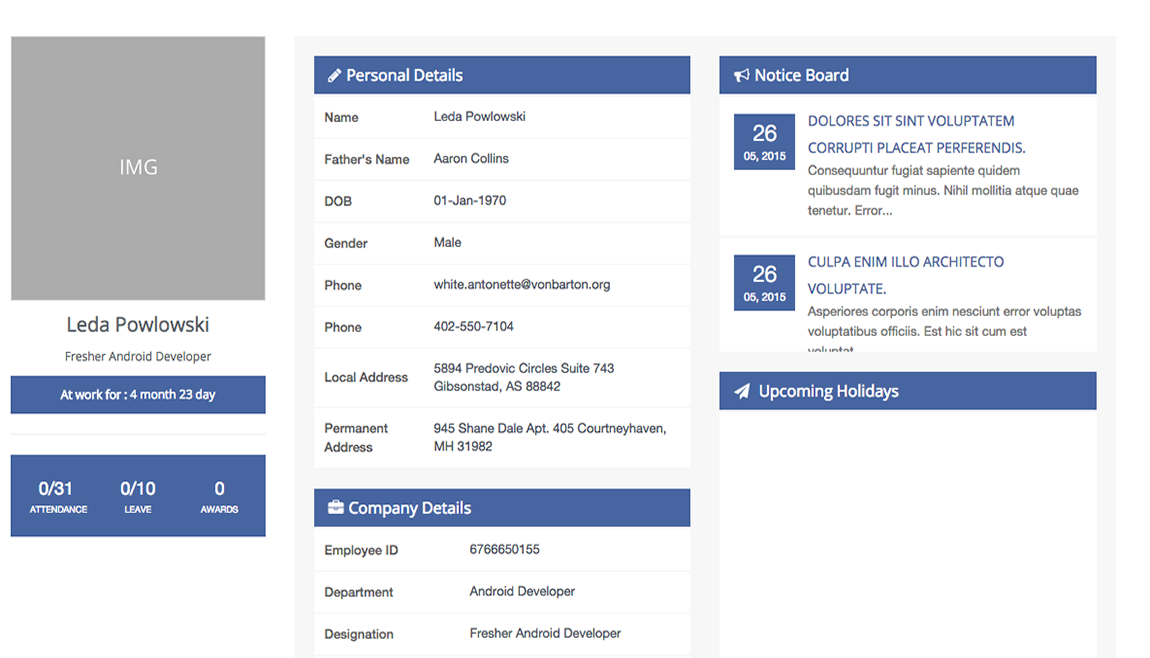Image resolution: width=1150 pixels, height=658 pixels.
Task: Click the Local Address value in Personal Details
Action: pyautogui.click(x=523, y=377)
